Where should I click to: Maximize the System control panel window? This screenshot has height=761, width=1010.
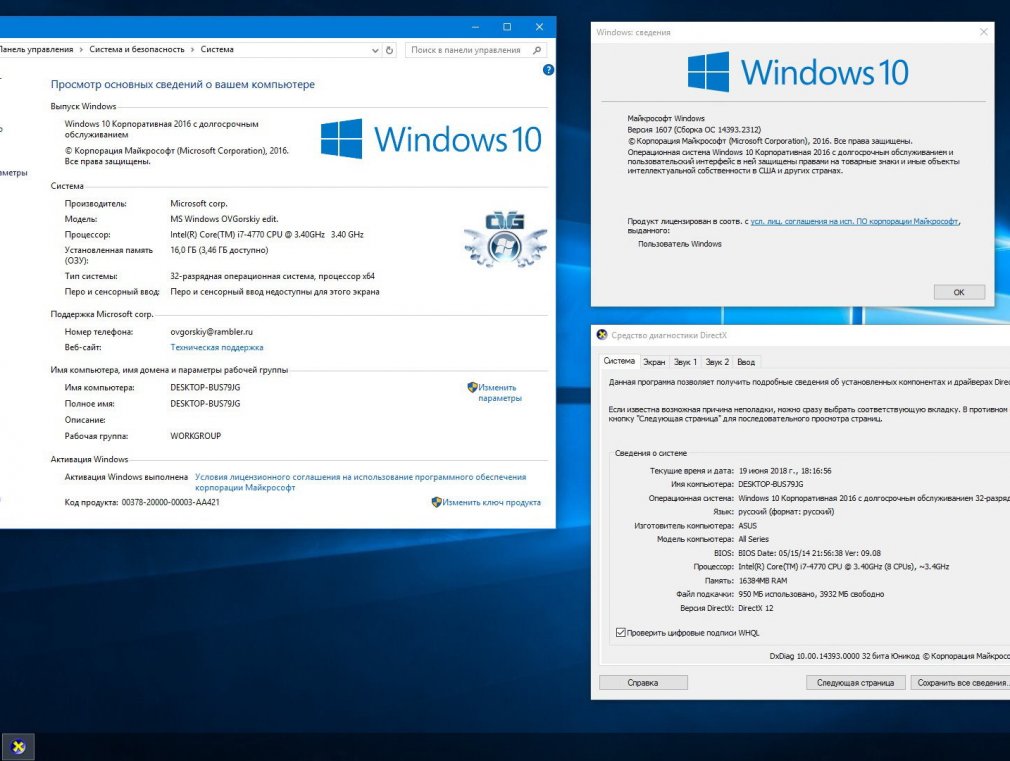point(507,27)
